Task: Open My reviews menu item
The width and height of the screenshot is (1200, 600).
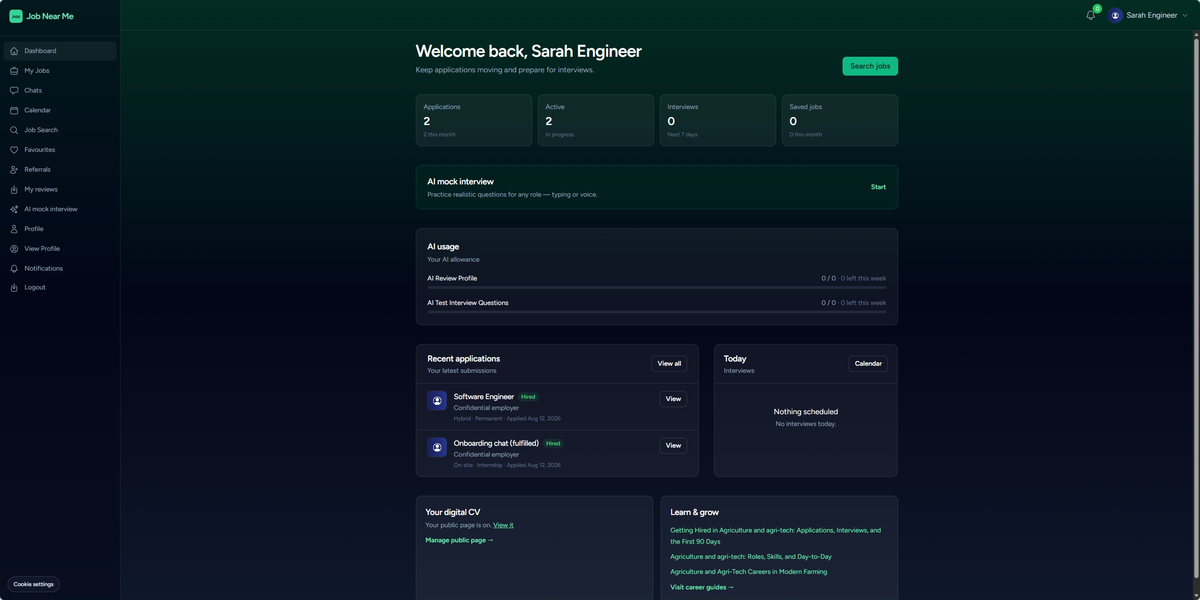Action: (x=60, y=189)
